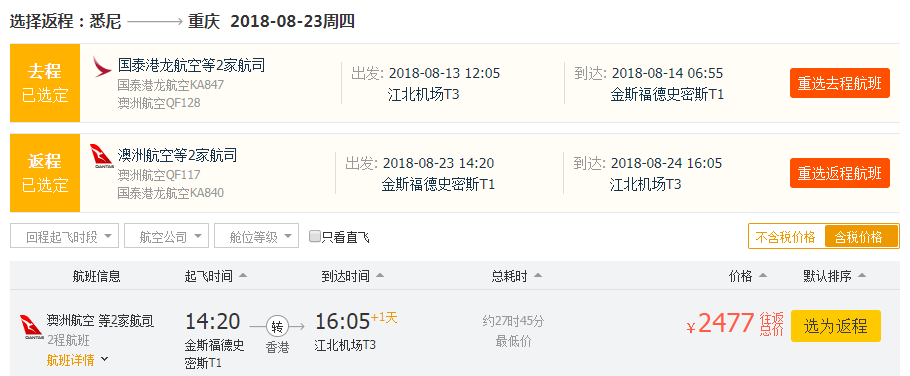
Task: Open the 舱位等级 dropdown
Action: [x=257, y=236]
